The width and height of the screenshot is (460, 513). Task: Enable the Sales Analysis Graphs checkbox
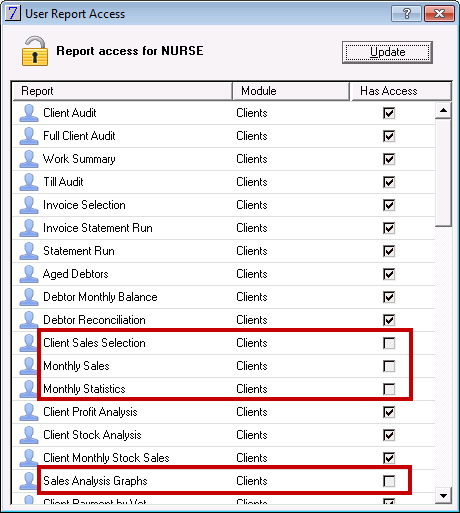[x=389, y=481]
